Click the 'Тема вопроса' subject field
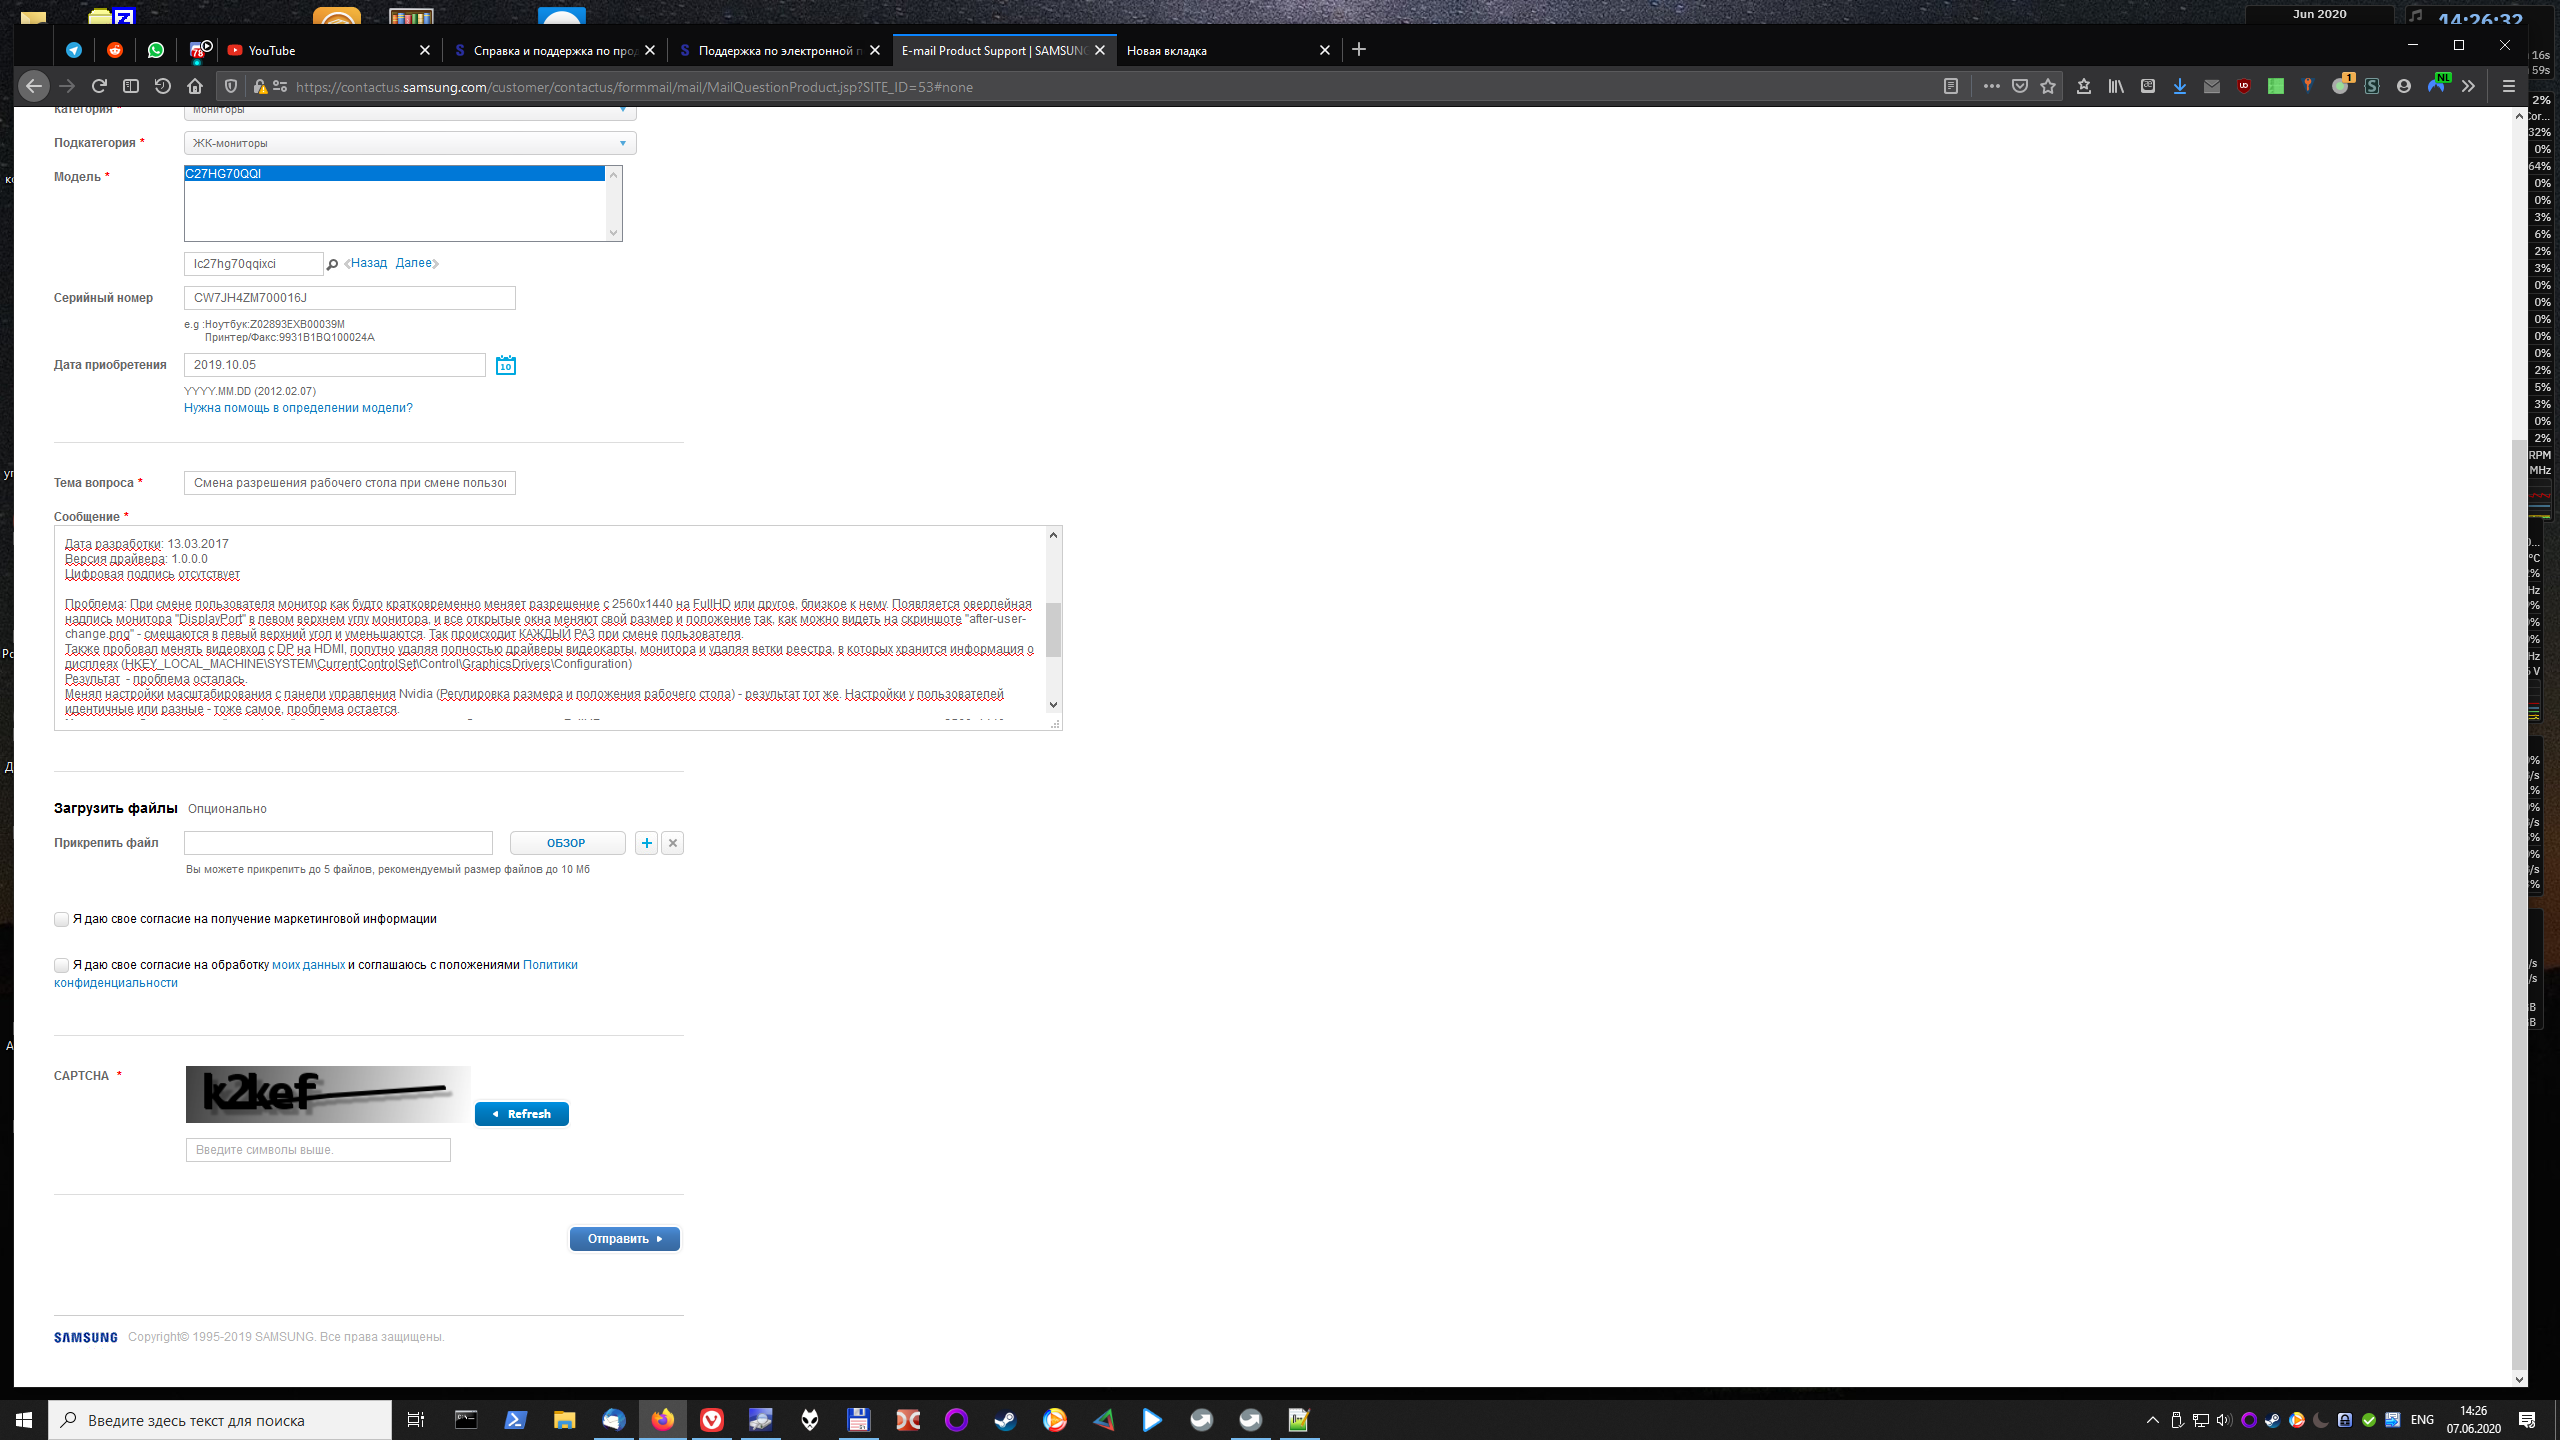Viewport: 2560px width, 1440px height. tap(350, 483)
